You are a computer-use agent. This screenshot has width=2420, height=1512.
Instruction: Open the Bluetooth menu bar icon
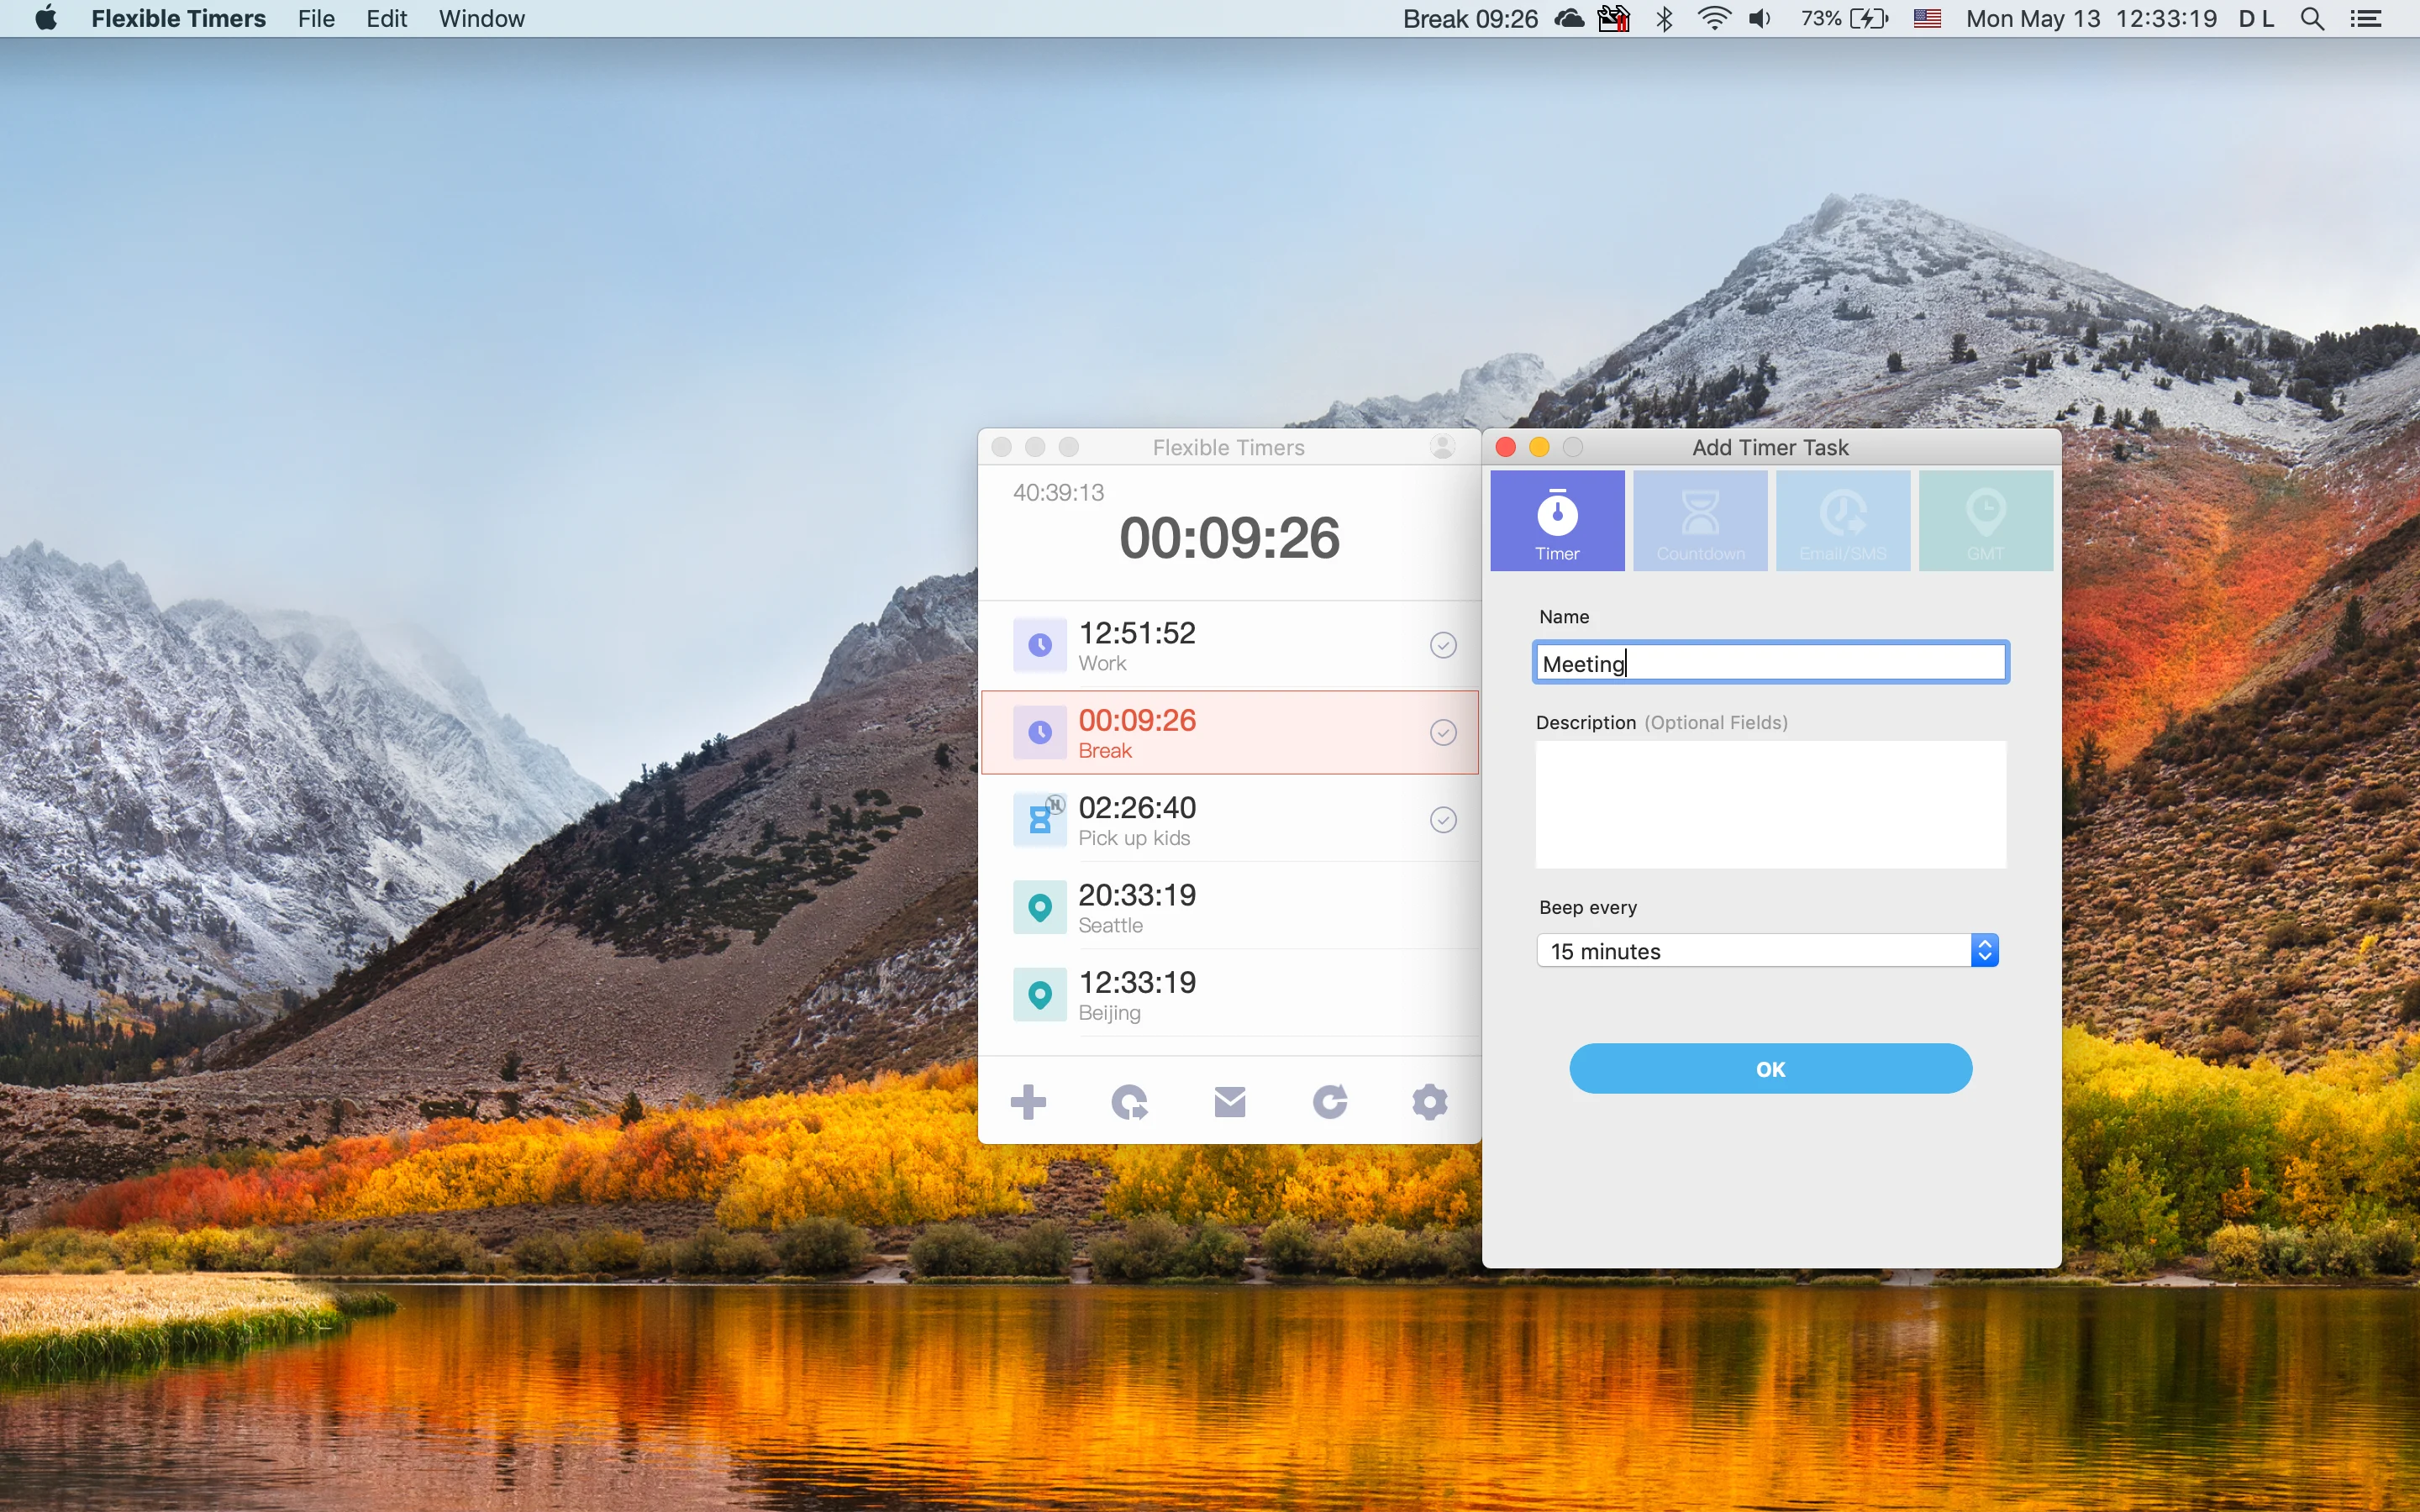(x=1664, y=19)
